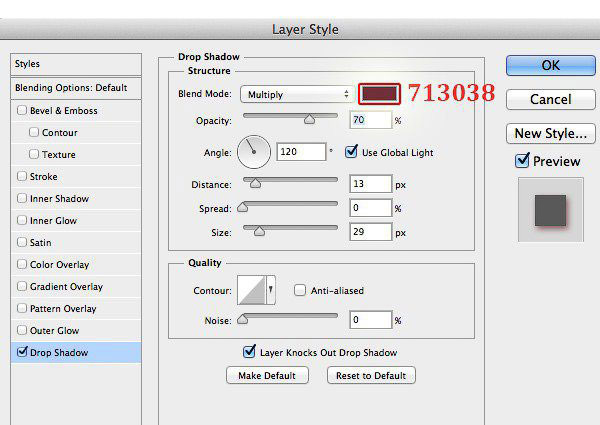Click the Make Default button

267,375
